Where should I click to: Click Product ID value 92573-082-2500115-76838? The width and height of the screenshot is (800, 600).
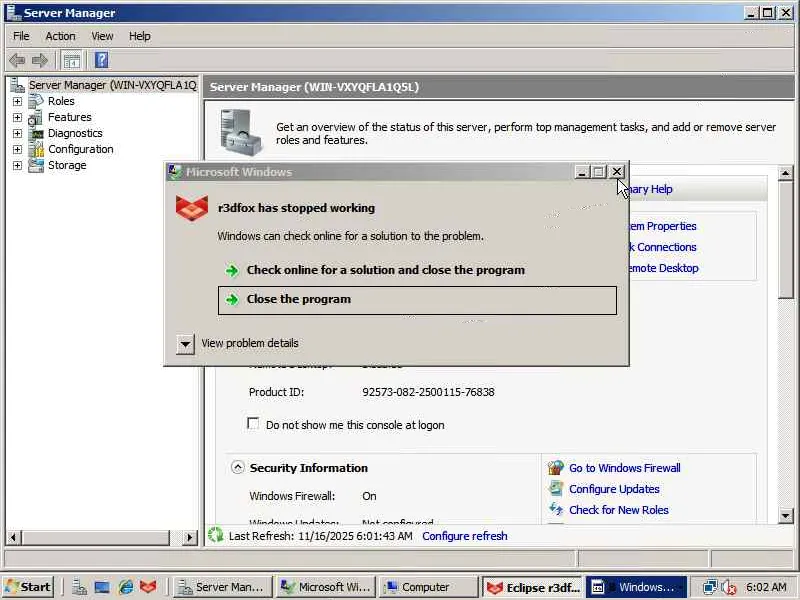coord(428,392)
